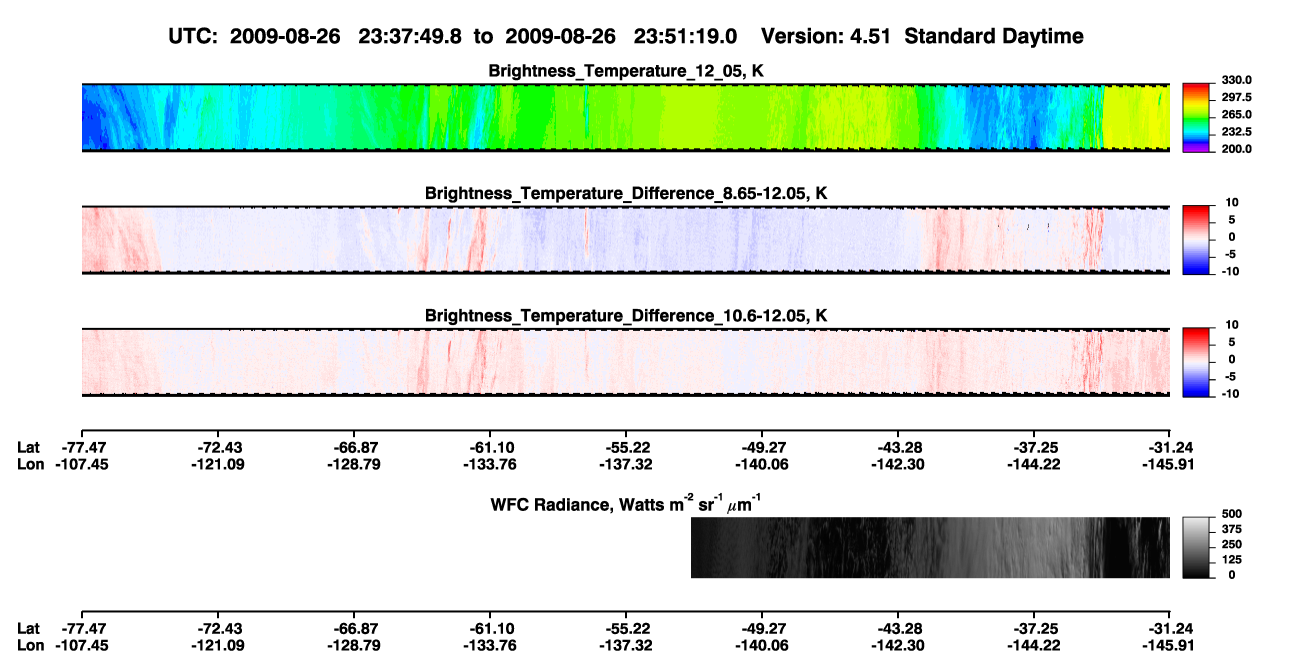This screenshot has height=667, width=1300.
Task: Select the 8.65-12.05 difference image strip
Action: (x=625, y=240)
